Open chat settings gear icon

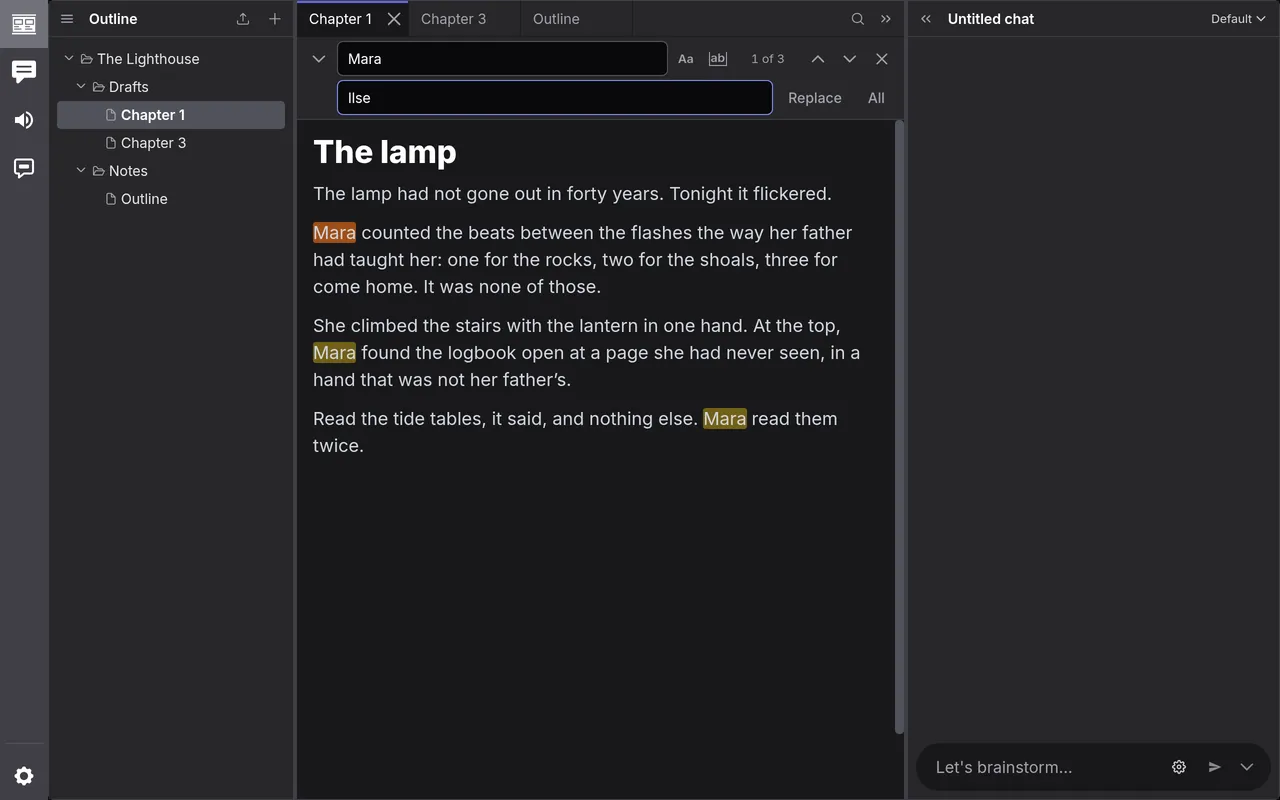pyautogui.click(x=1179, y=767)
